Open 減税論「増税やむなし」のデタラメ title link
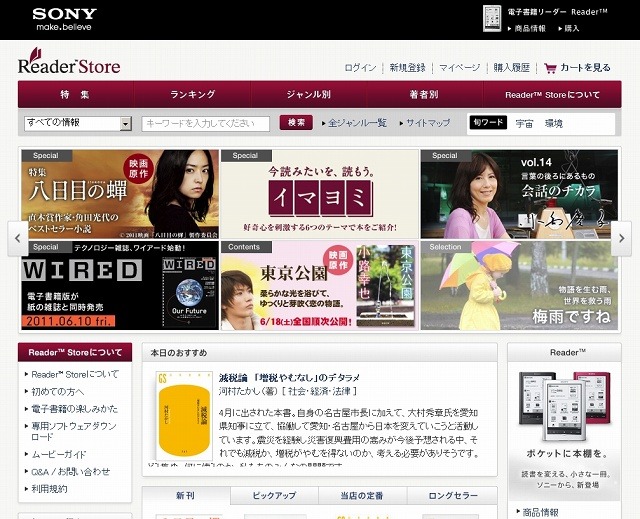640x519 pixels. click(289, 377)
